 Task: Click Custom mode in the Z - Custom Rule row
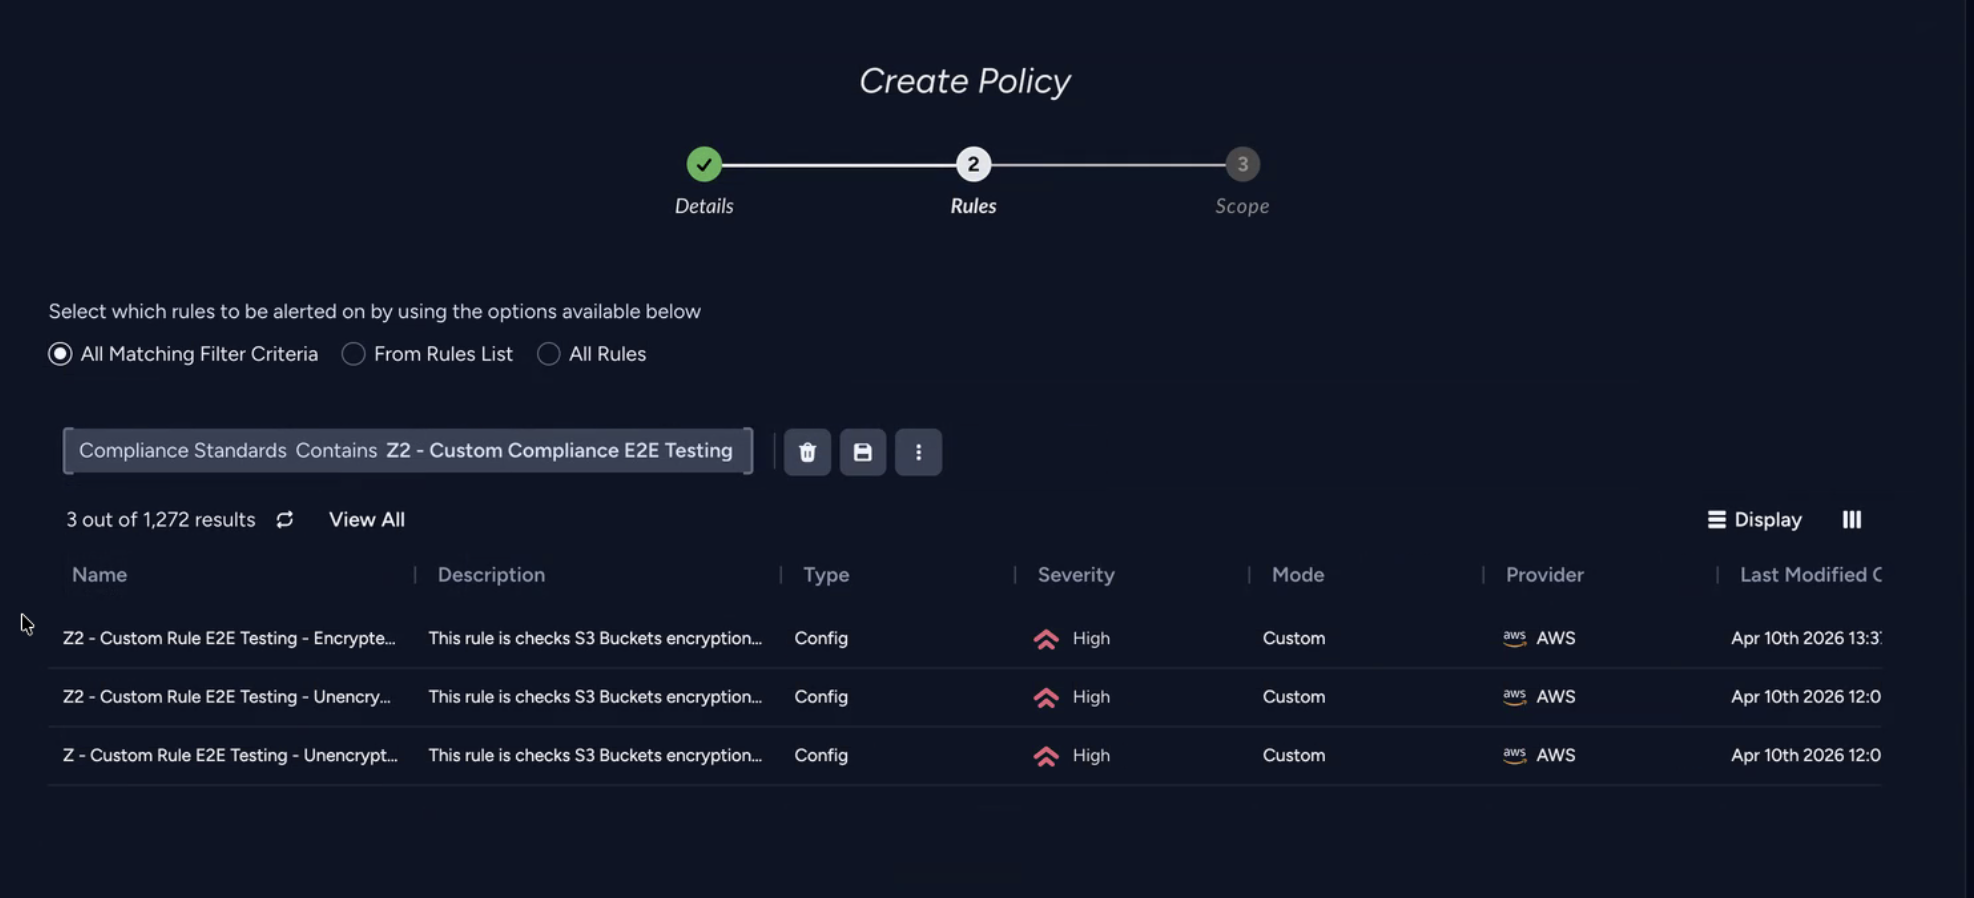point(1294,755)
